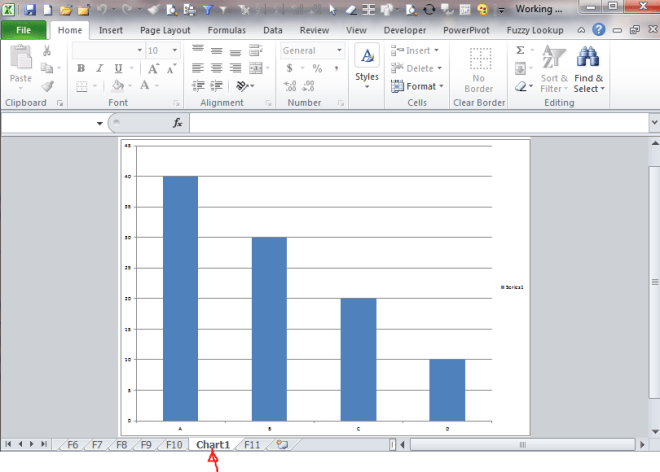This screenshot has height=472, width=660.
Task: Click the horizontal scrollbar thumb
Action: coord(522,445)
